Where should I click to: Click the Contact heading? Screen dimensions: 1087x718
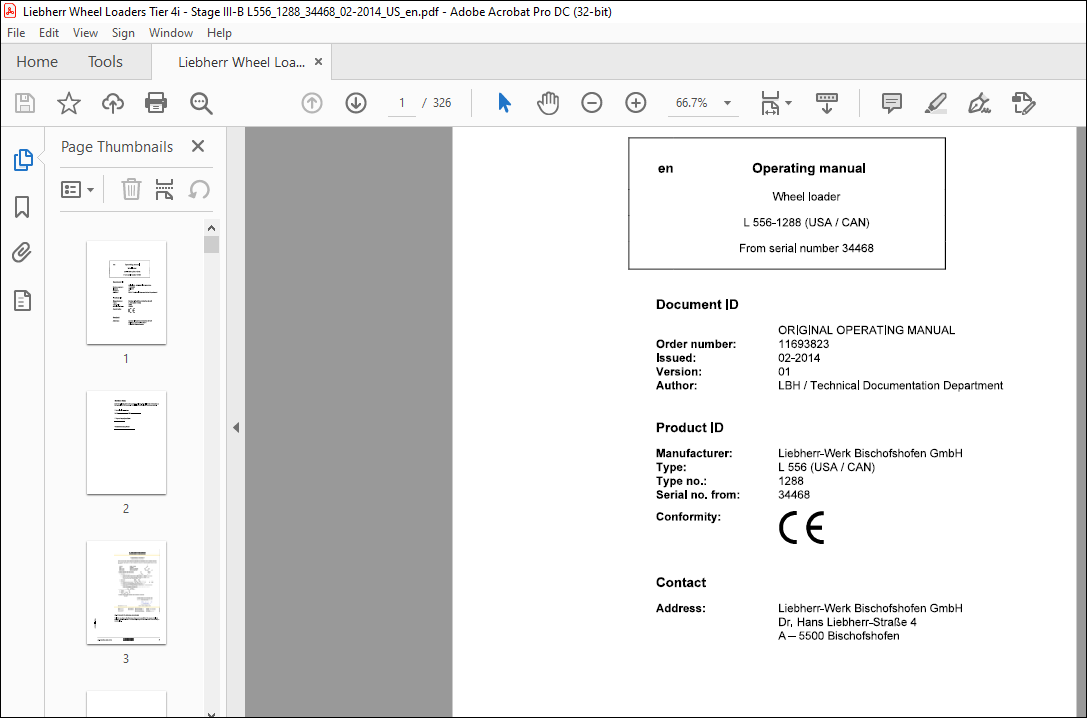click(681, 583)
